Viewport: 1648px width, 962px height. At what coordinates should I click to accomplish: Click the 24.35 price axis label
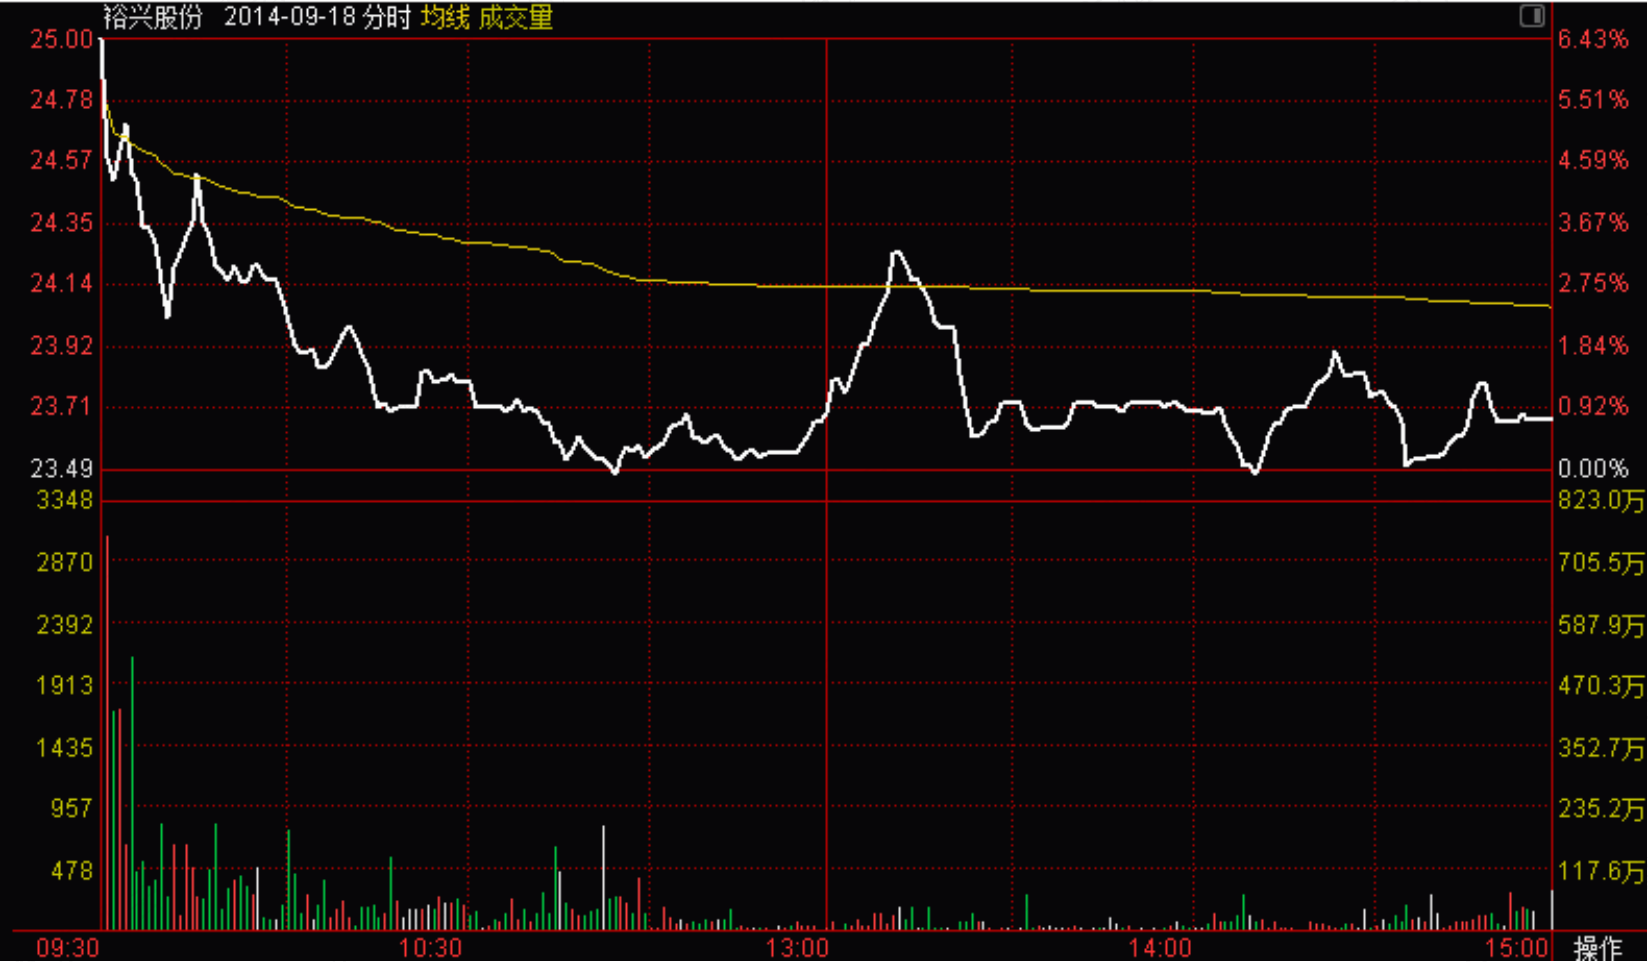pyautogui.click(x=60, y=222)
